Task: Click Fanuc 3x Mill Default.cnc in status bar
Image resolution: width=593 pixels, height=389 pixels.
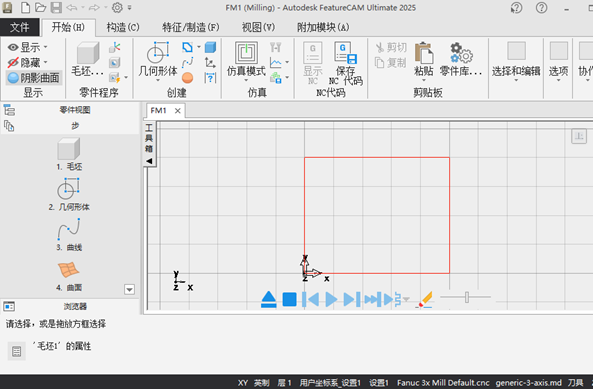Action: pos(443,383)
